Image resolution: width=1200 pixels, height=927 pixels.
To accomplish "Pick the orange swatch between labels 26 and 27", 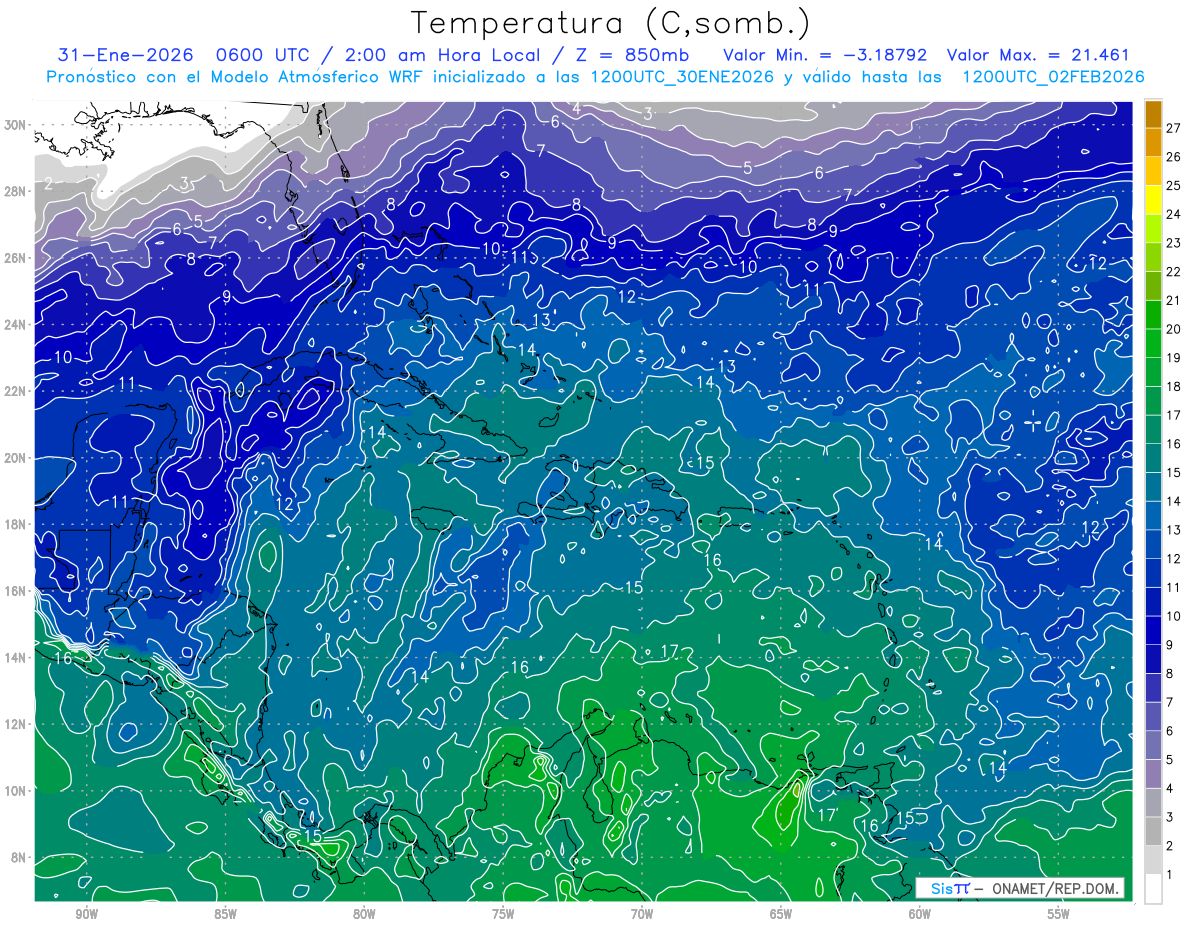I will pos(1153,142).
